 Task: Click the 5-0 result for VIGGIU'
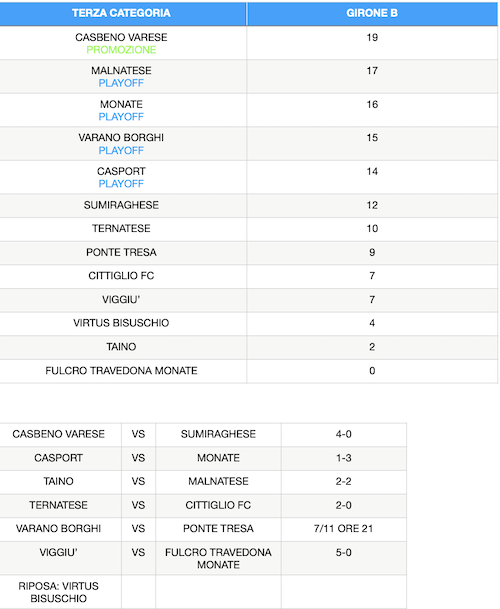[x=344, y=552]
